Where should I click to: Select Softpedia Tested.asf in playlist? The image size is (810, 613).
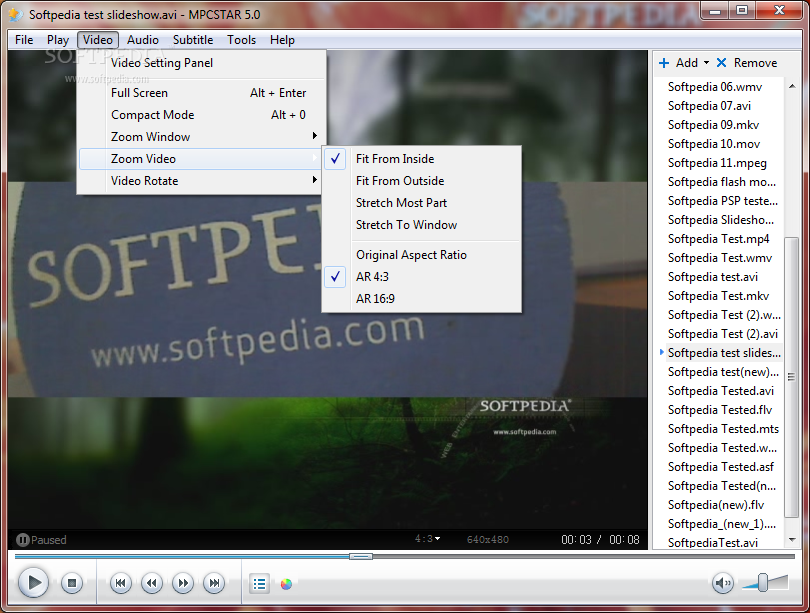pyautogui.click(x=721, y=467)
